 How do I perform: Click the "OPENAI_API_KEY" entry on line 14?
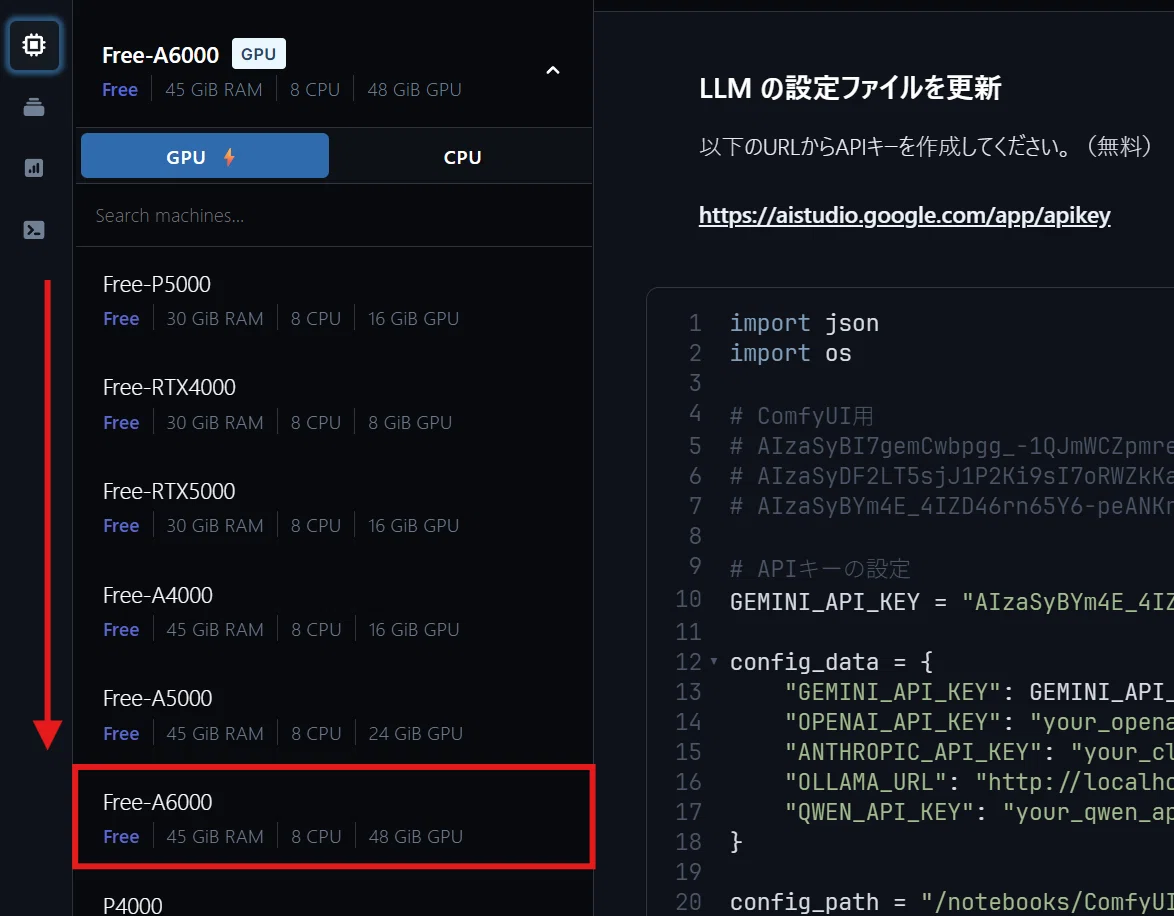(979, 721)
